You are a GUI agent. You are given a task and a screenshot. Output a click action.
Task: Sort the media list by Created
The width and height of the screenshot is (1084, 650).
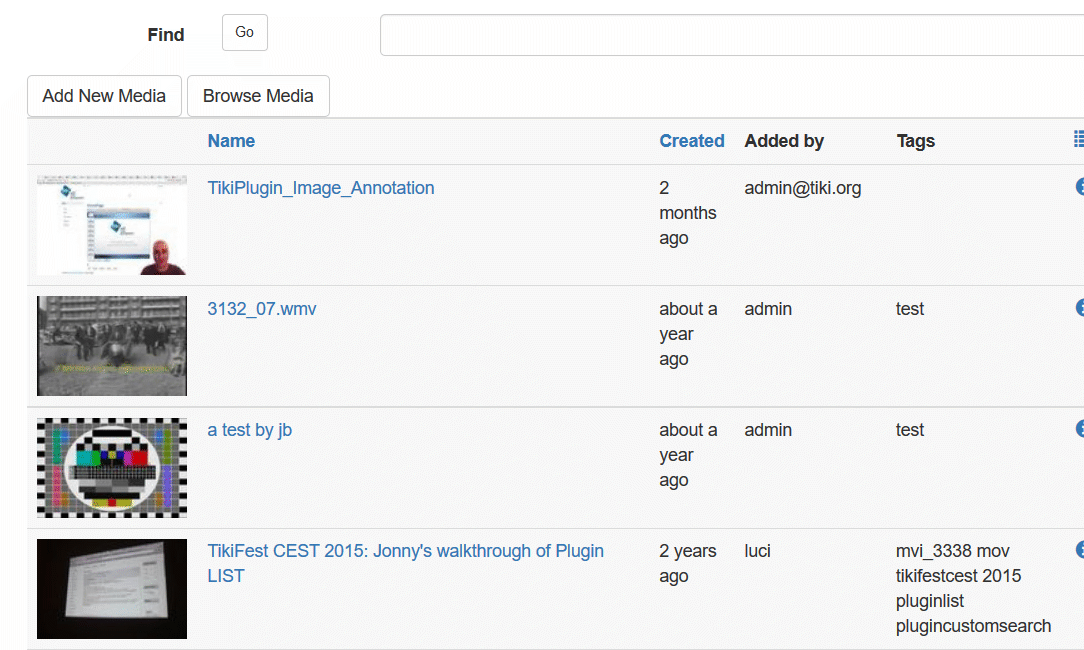[691, 141]
